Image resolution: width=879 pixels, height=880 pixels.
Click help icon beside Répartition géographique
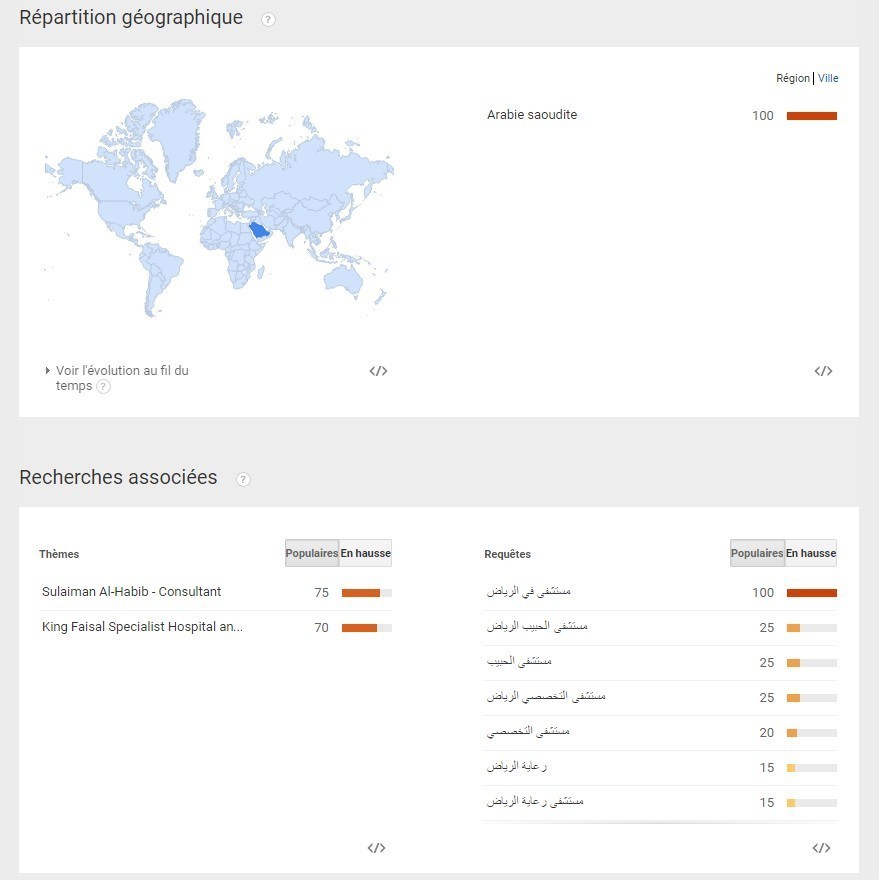[268, 19]
